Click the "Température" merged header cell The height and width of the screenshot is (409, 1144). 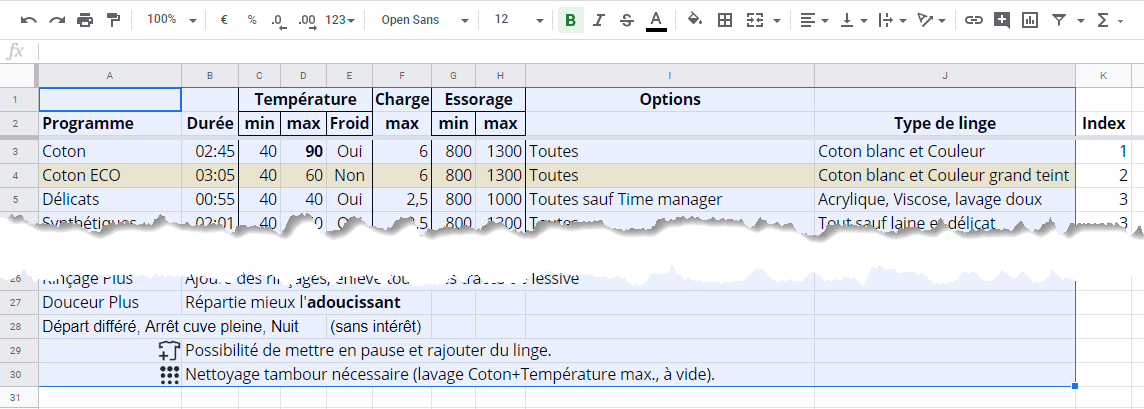coord(305,99)
